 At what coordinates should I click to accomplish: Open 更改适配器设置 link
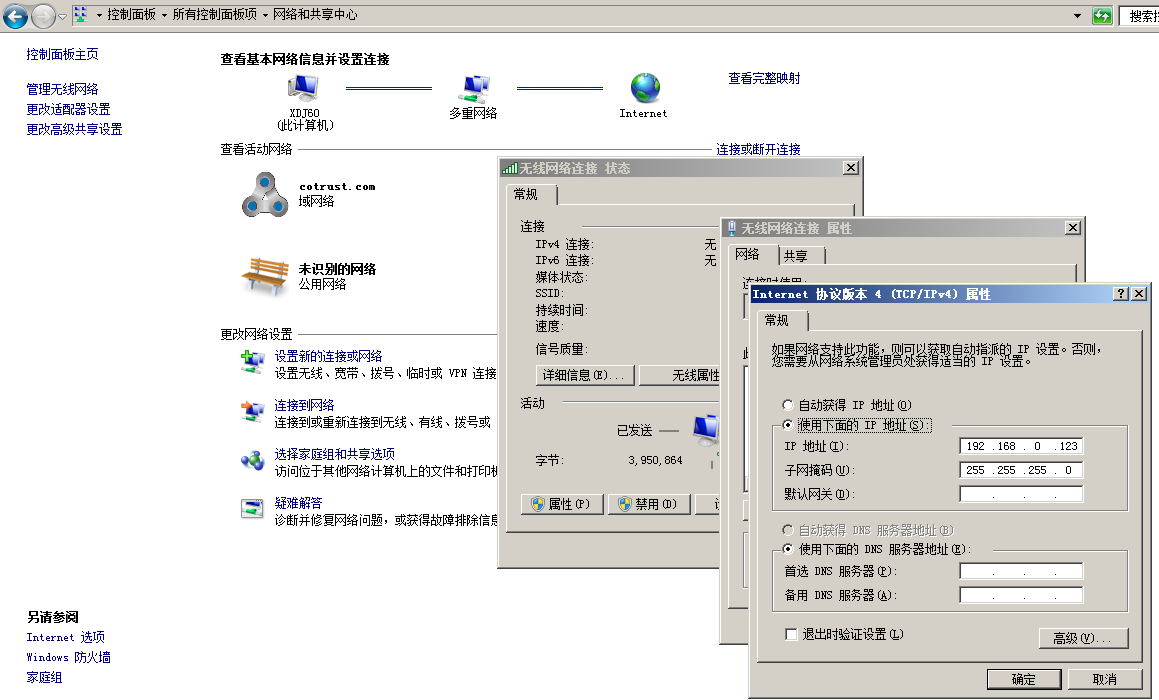click(x=68, y=109)
